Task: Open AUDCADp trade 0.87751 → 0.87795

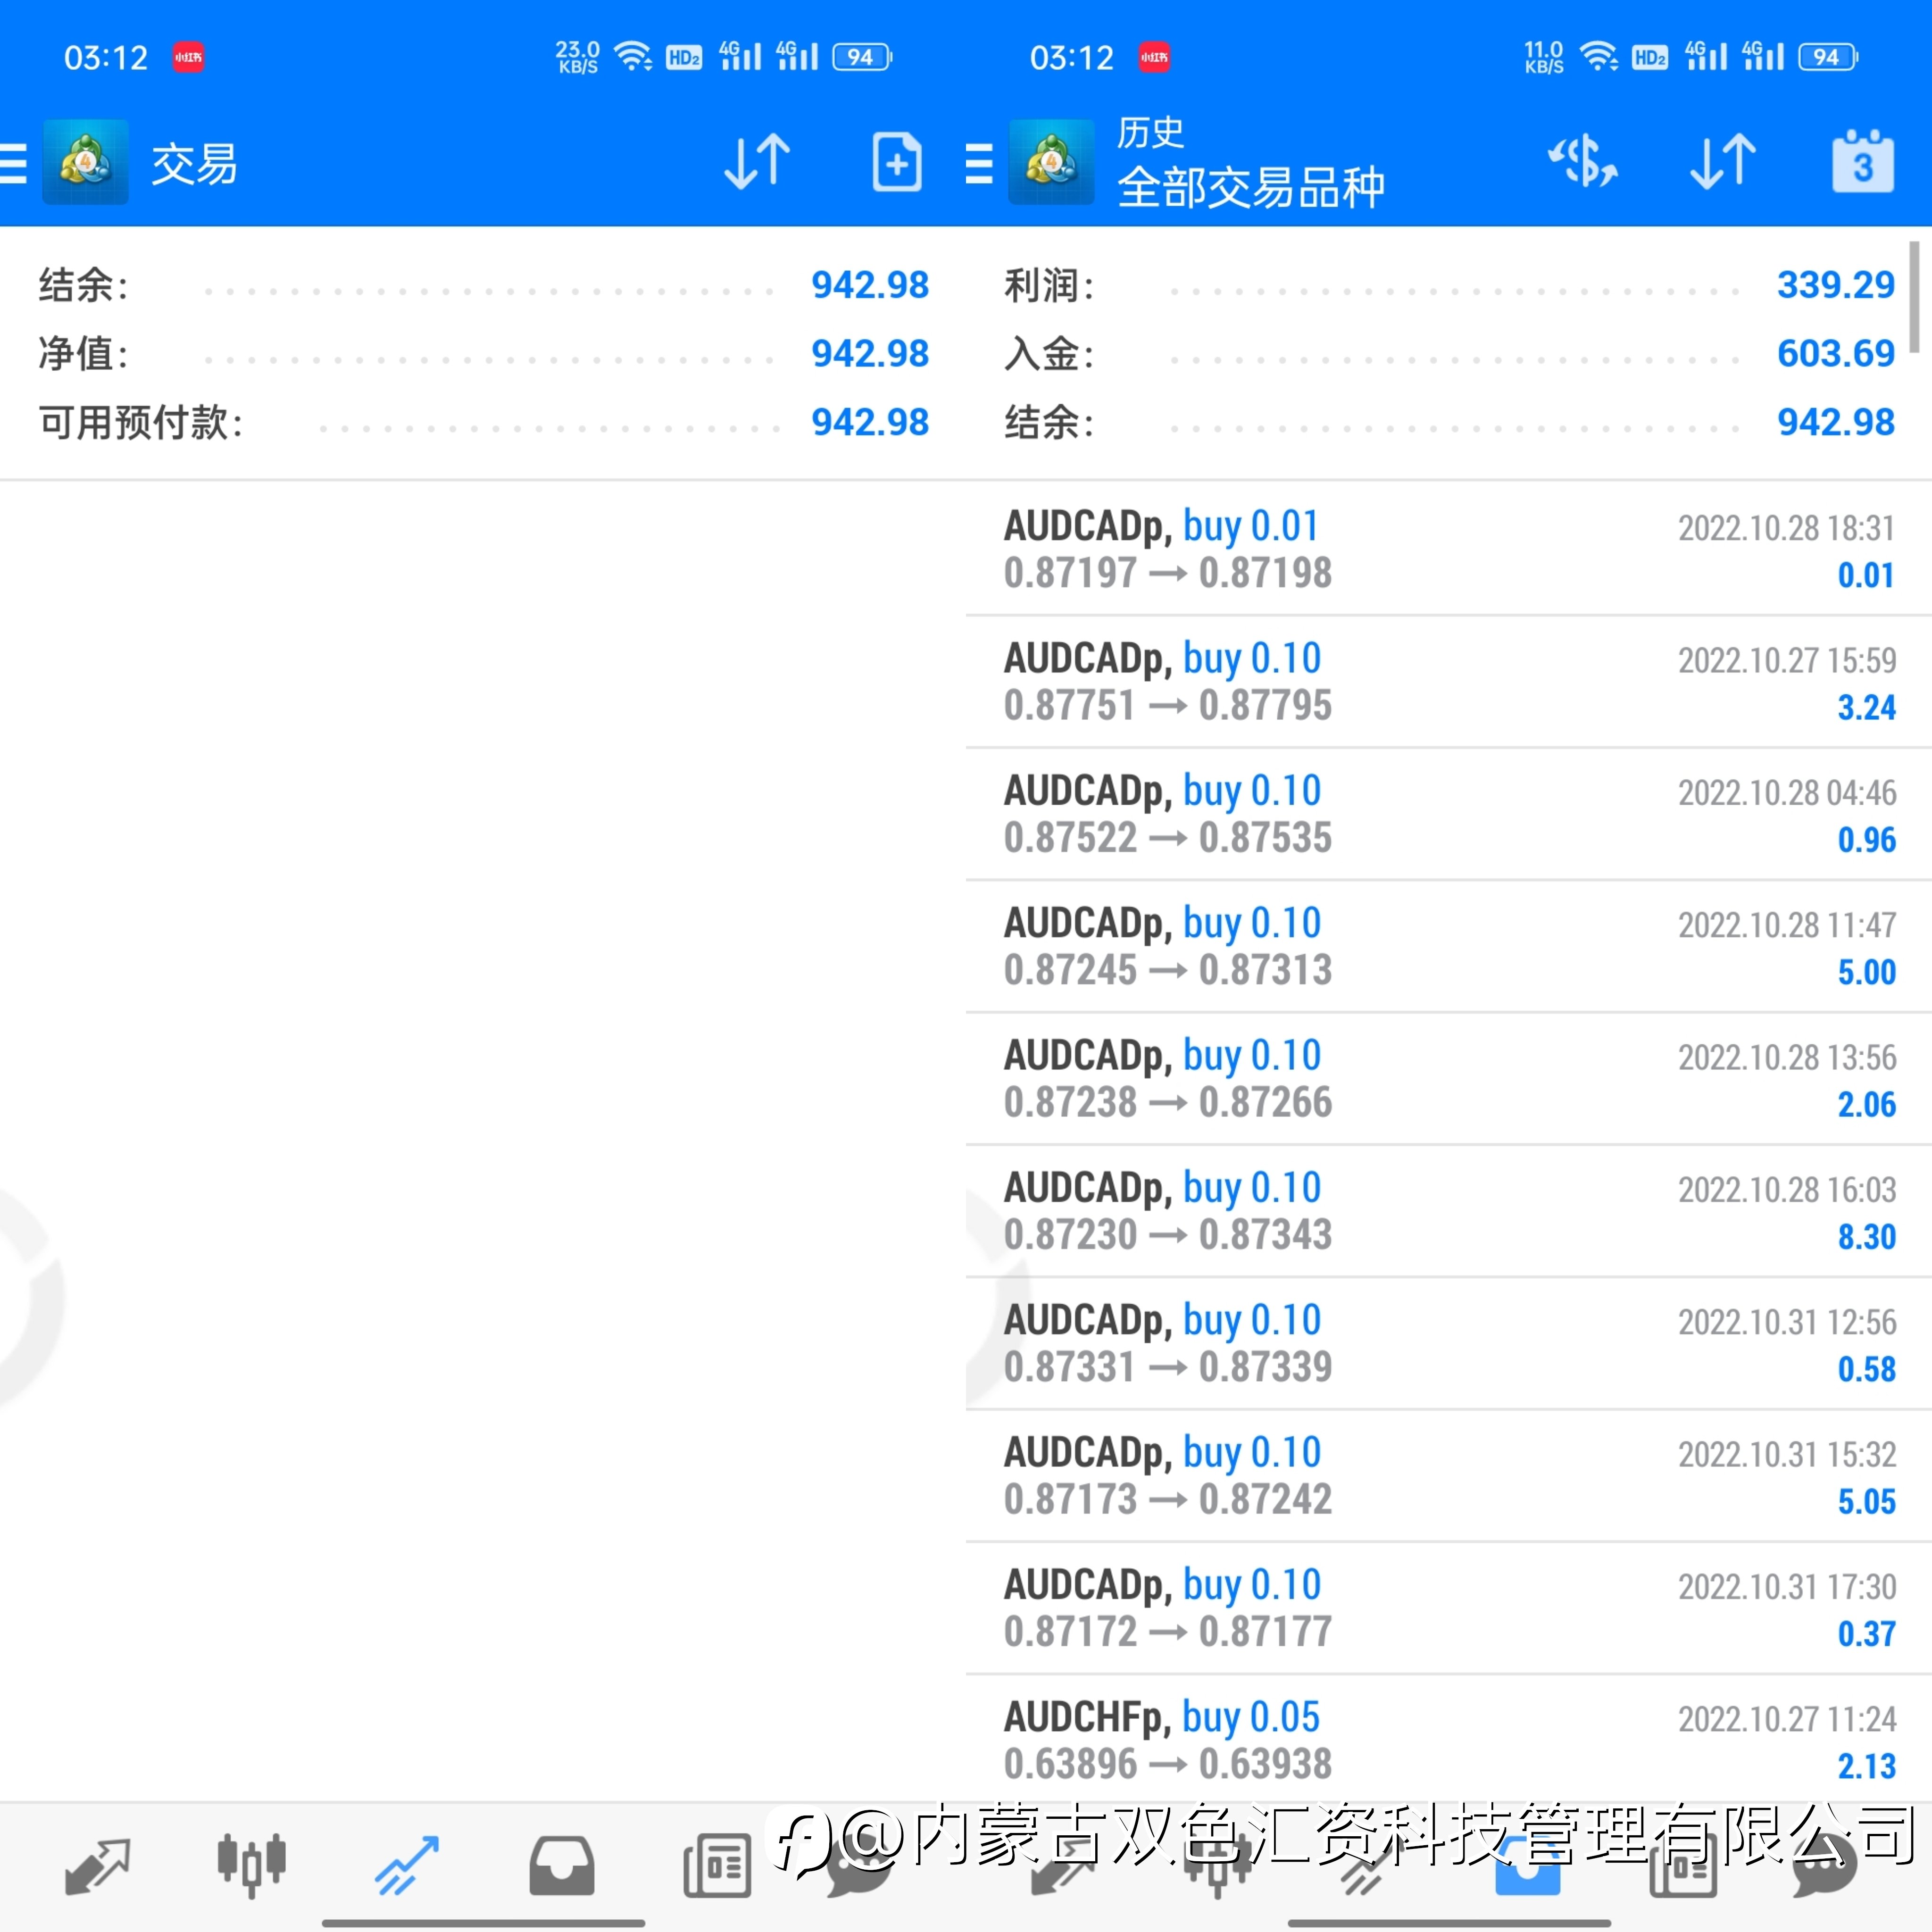Action: [x=1449, y=682]
